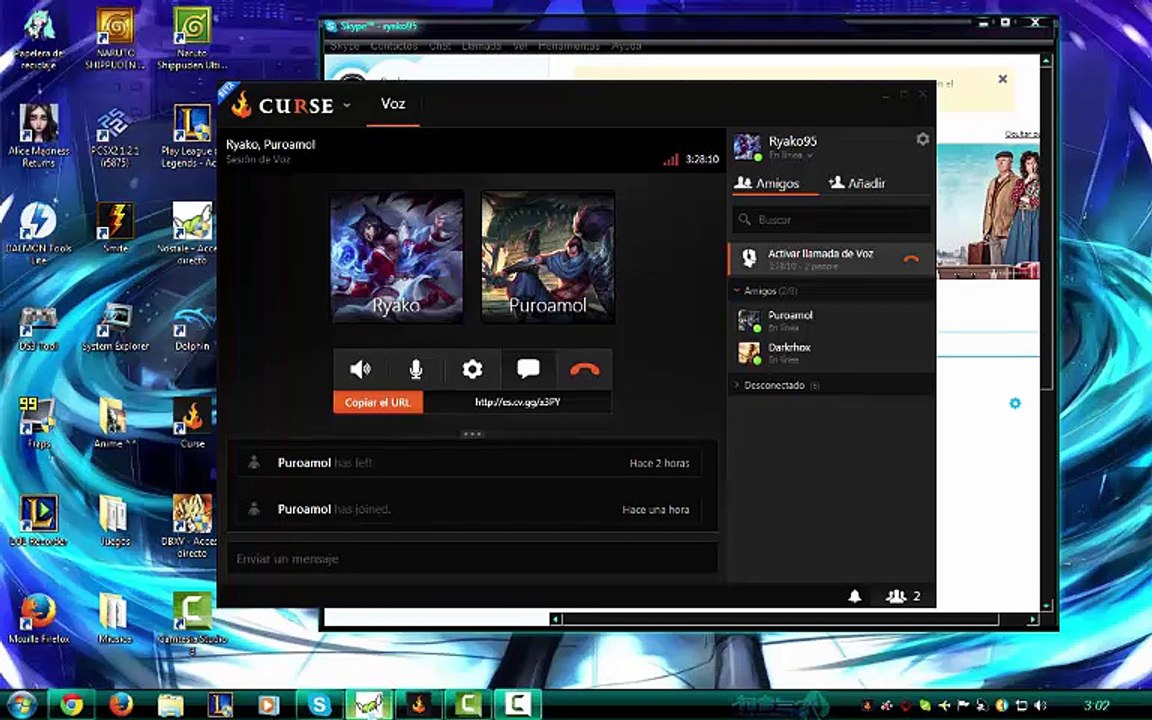The image size is (1152, 720).
Task: Open voice settings gear under the avatars
Action: click(x=472, y=369)
